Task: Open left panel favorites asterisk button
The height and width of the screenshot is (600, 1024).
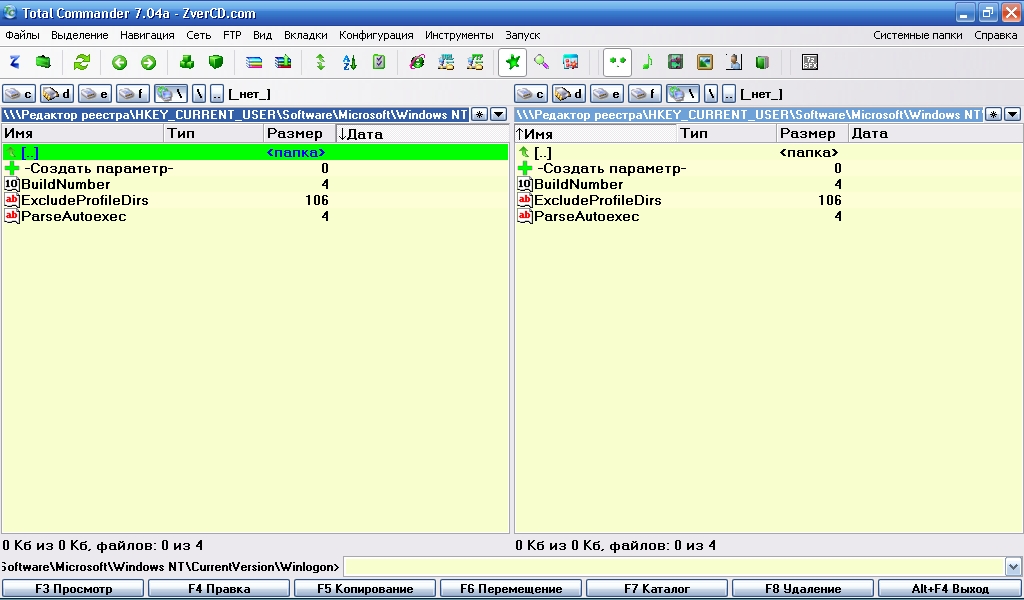Action: point(479,114)
